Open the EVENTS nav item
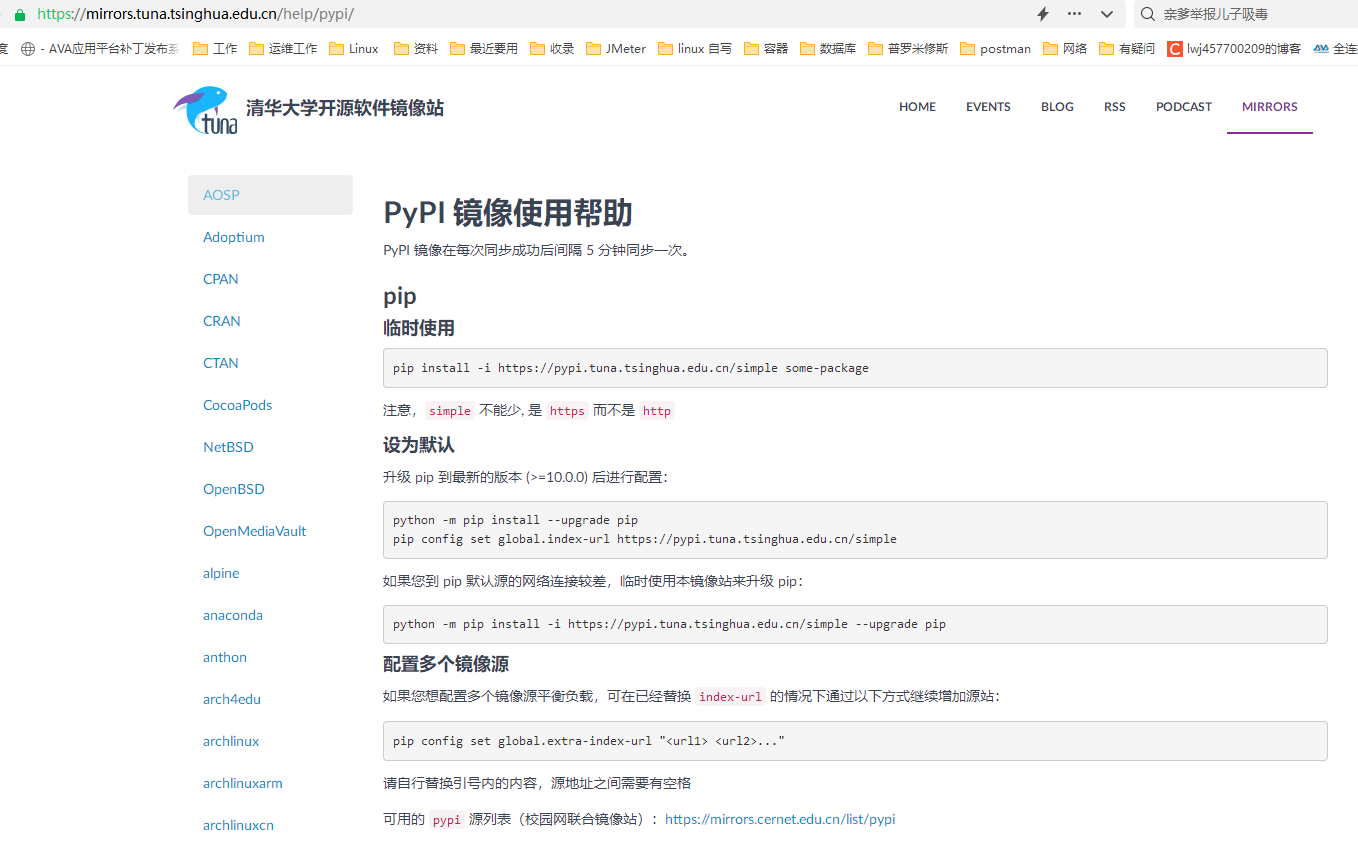 (988, 107)
